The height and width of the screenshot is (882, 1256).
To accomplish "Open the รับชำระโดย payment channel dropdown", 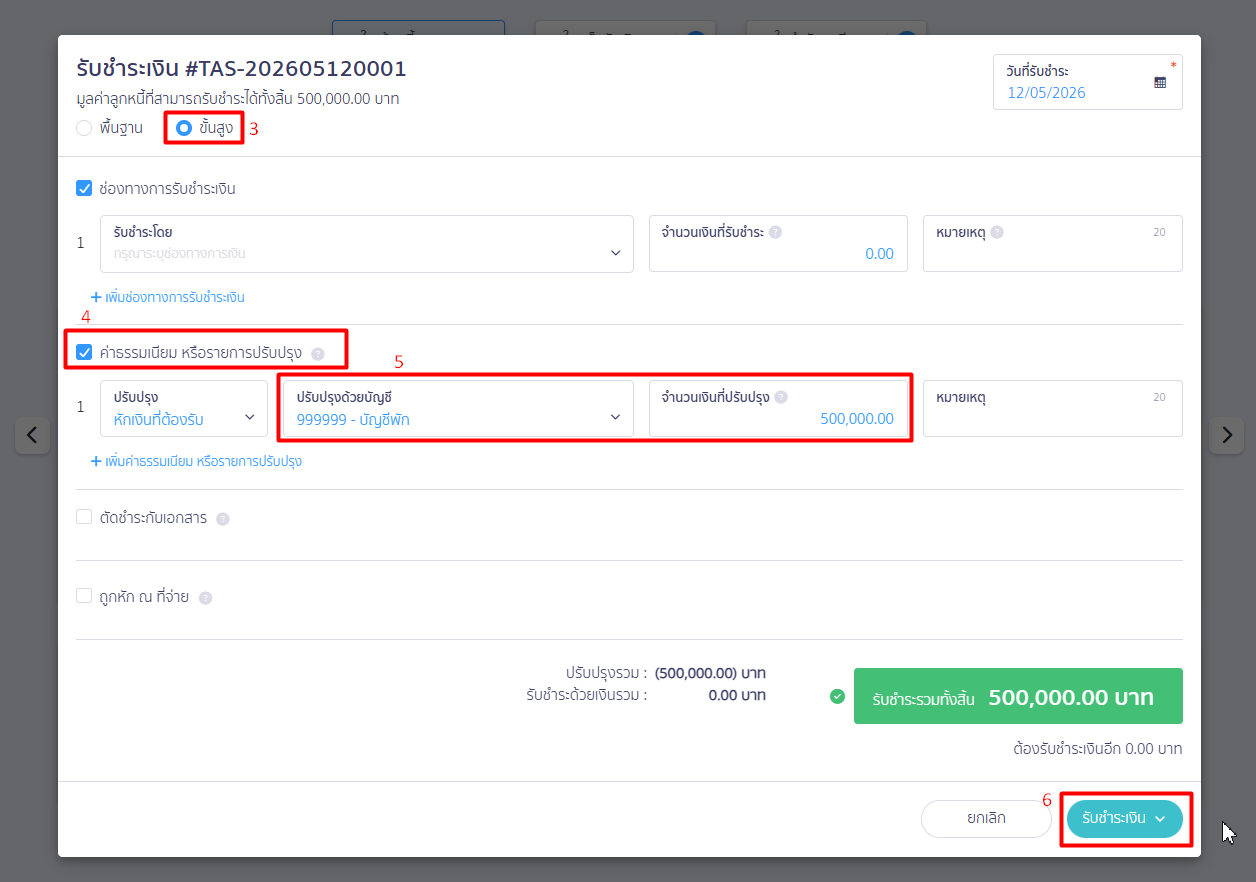I will tap(367, 243).
